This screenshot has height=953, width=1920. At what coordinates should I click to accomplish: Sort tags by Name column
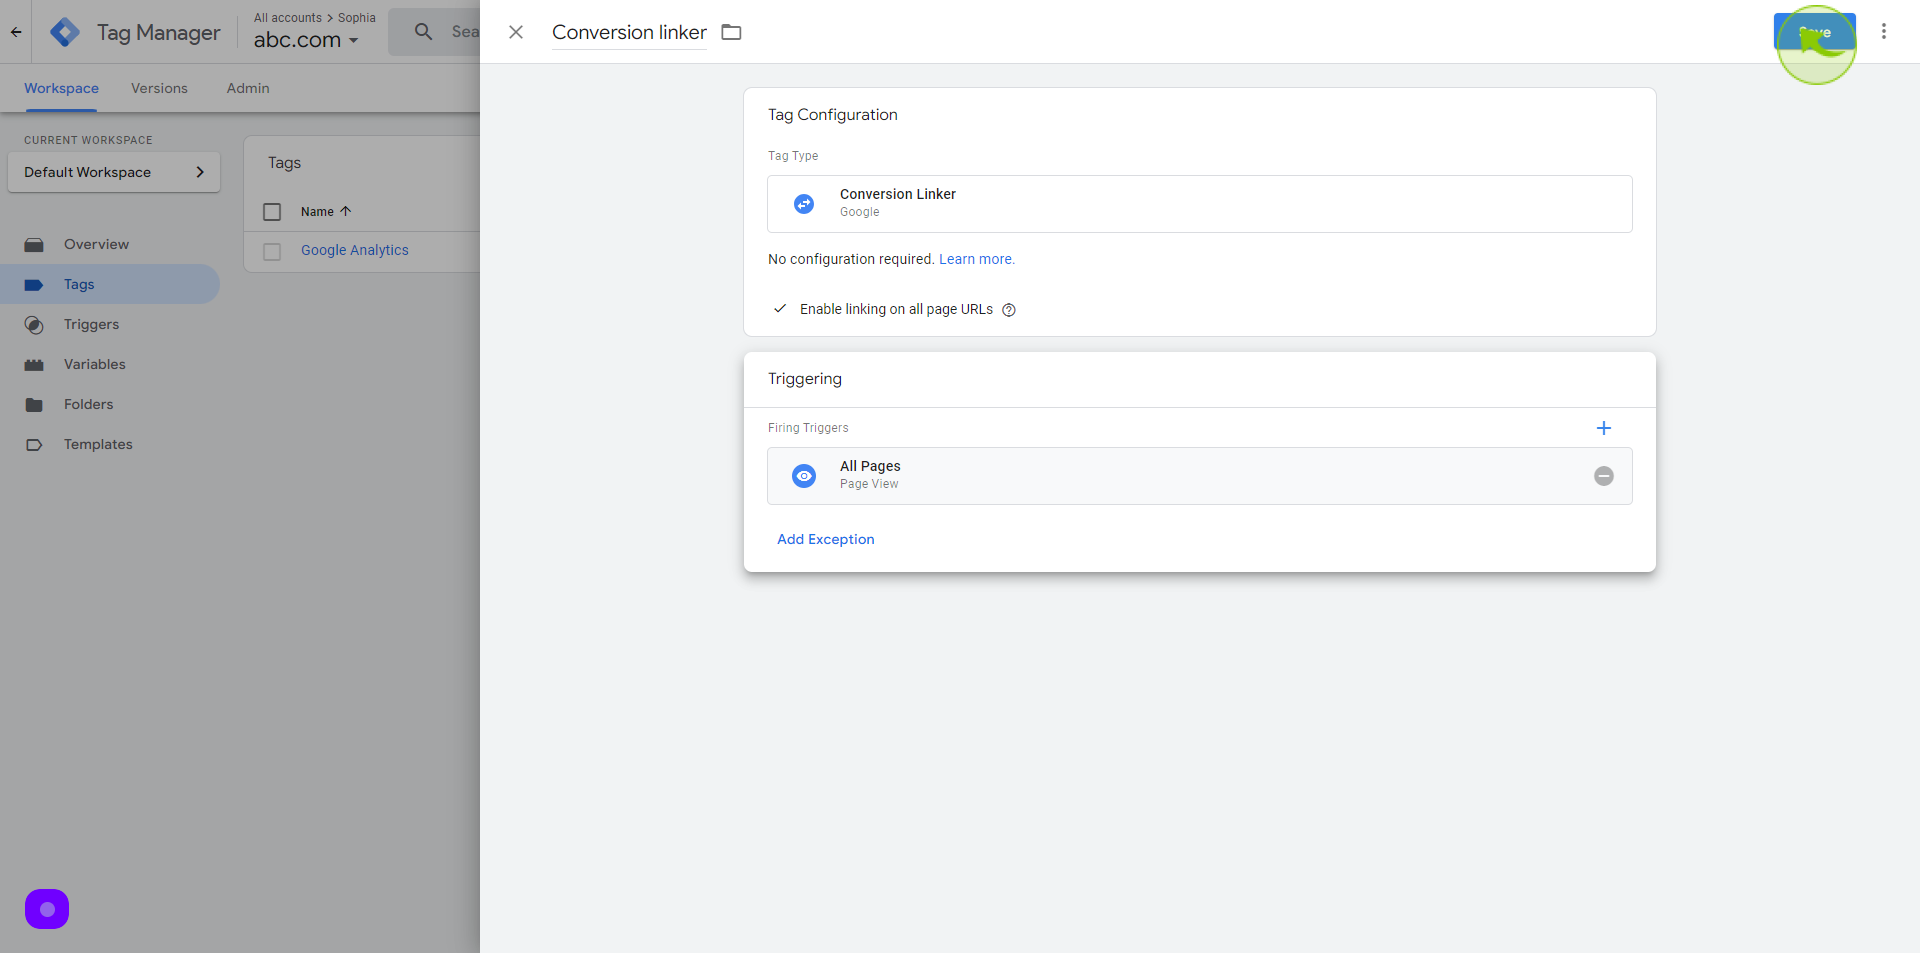[326, 212]
